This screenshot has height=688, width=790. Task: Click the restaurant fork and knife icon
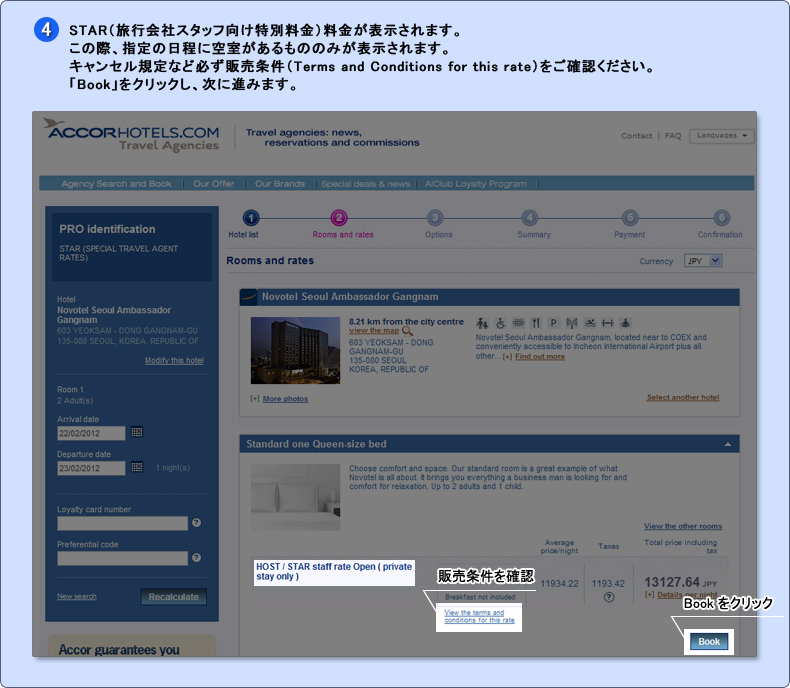click(536, 323)
